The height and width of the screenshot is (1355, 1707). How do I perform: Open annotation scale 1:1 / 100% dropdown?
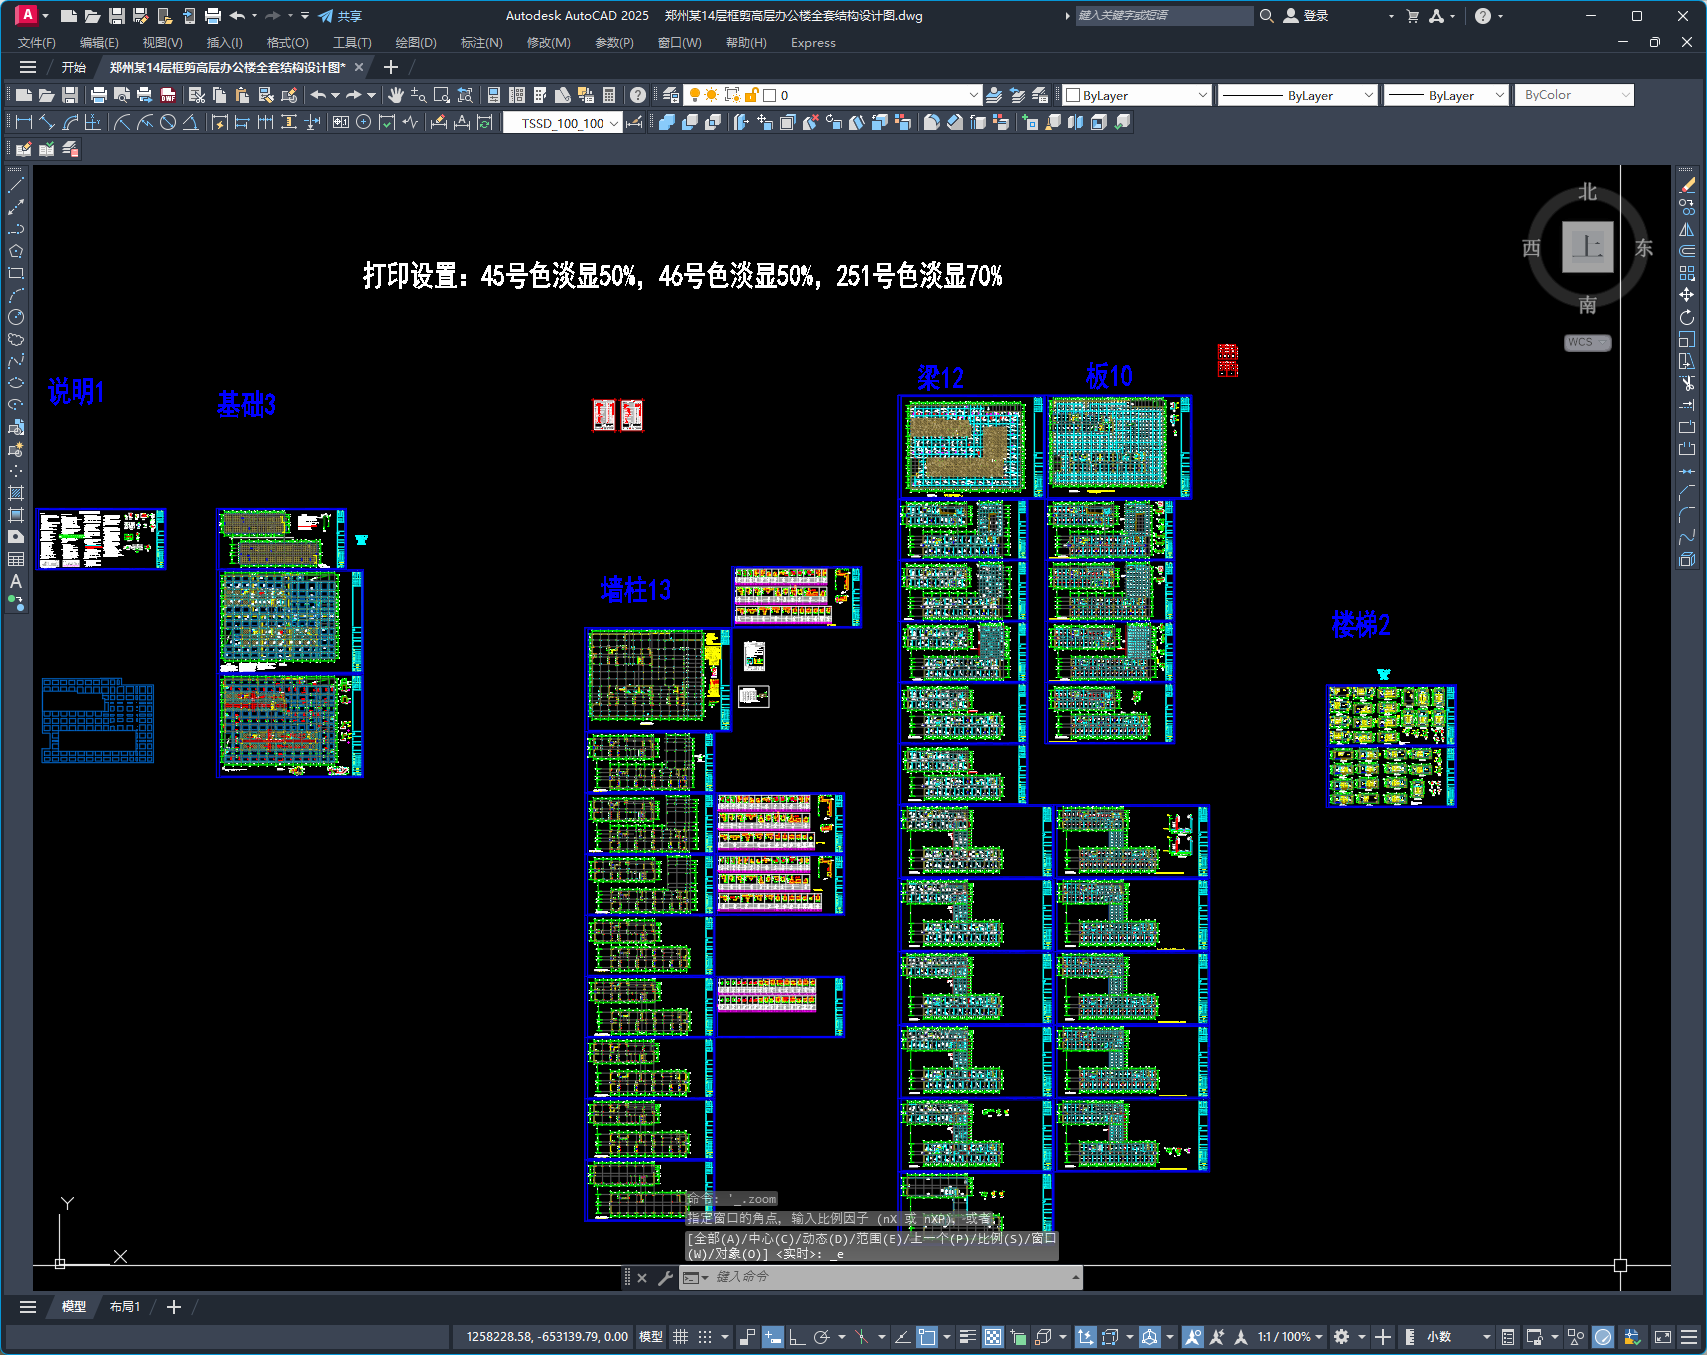click(x=1290, y=1337)
